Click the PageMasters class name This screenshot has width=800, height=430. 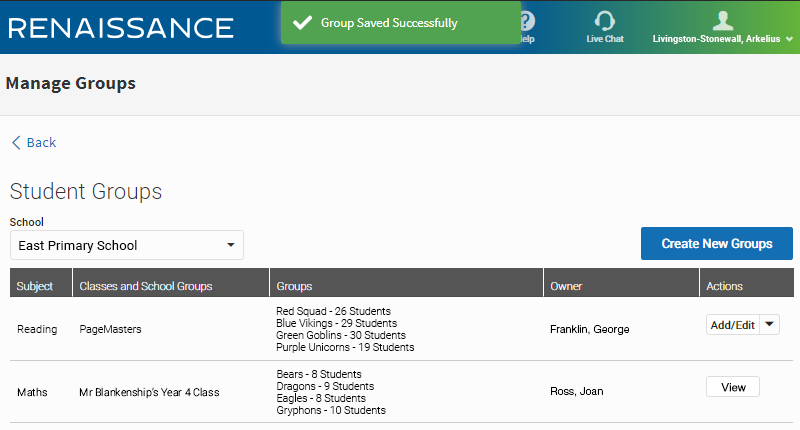(110, 329)
